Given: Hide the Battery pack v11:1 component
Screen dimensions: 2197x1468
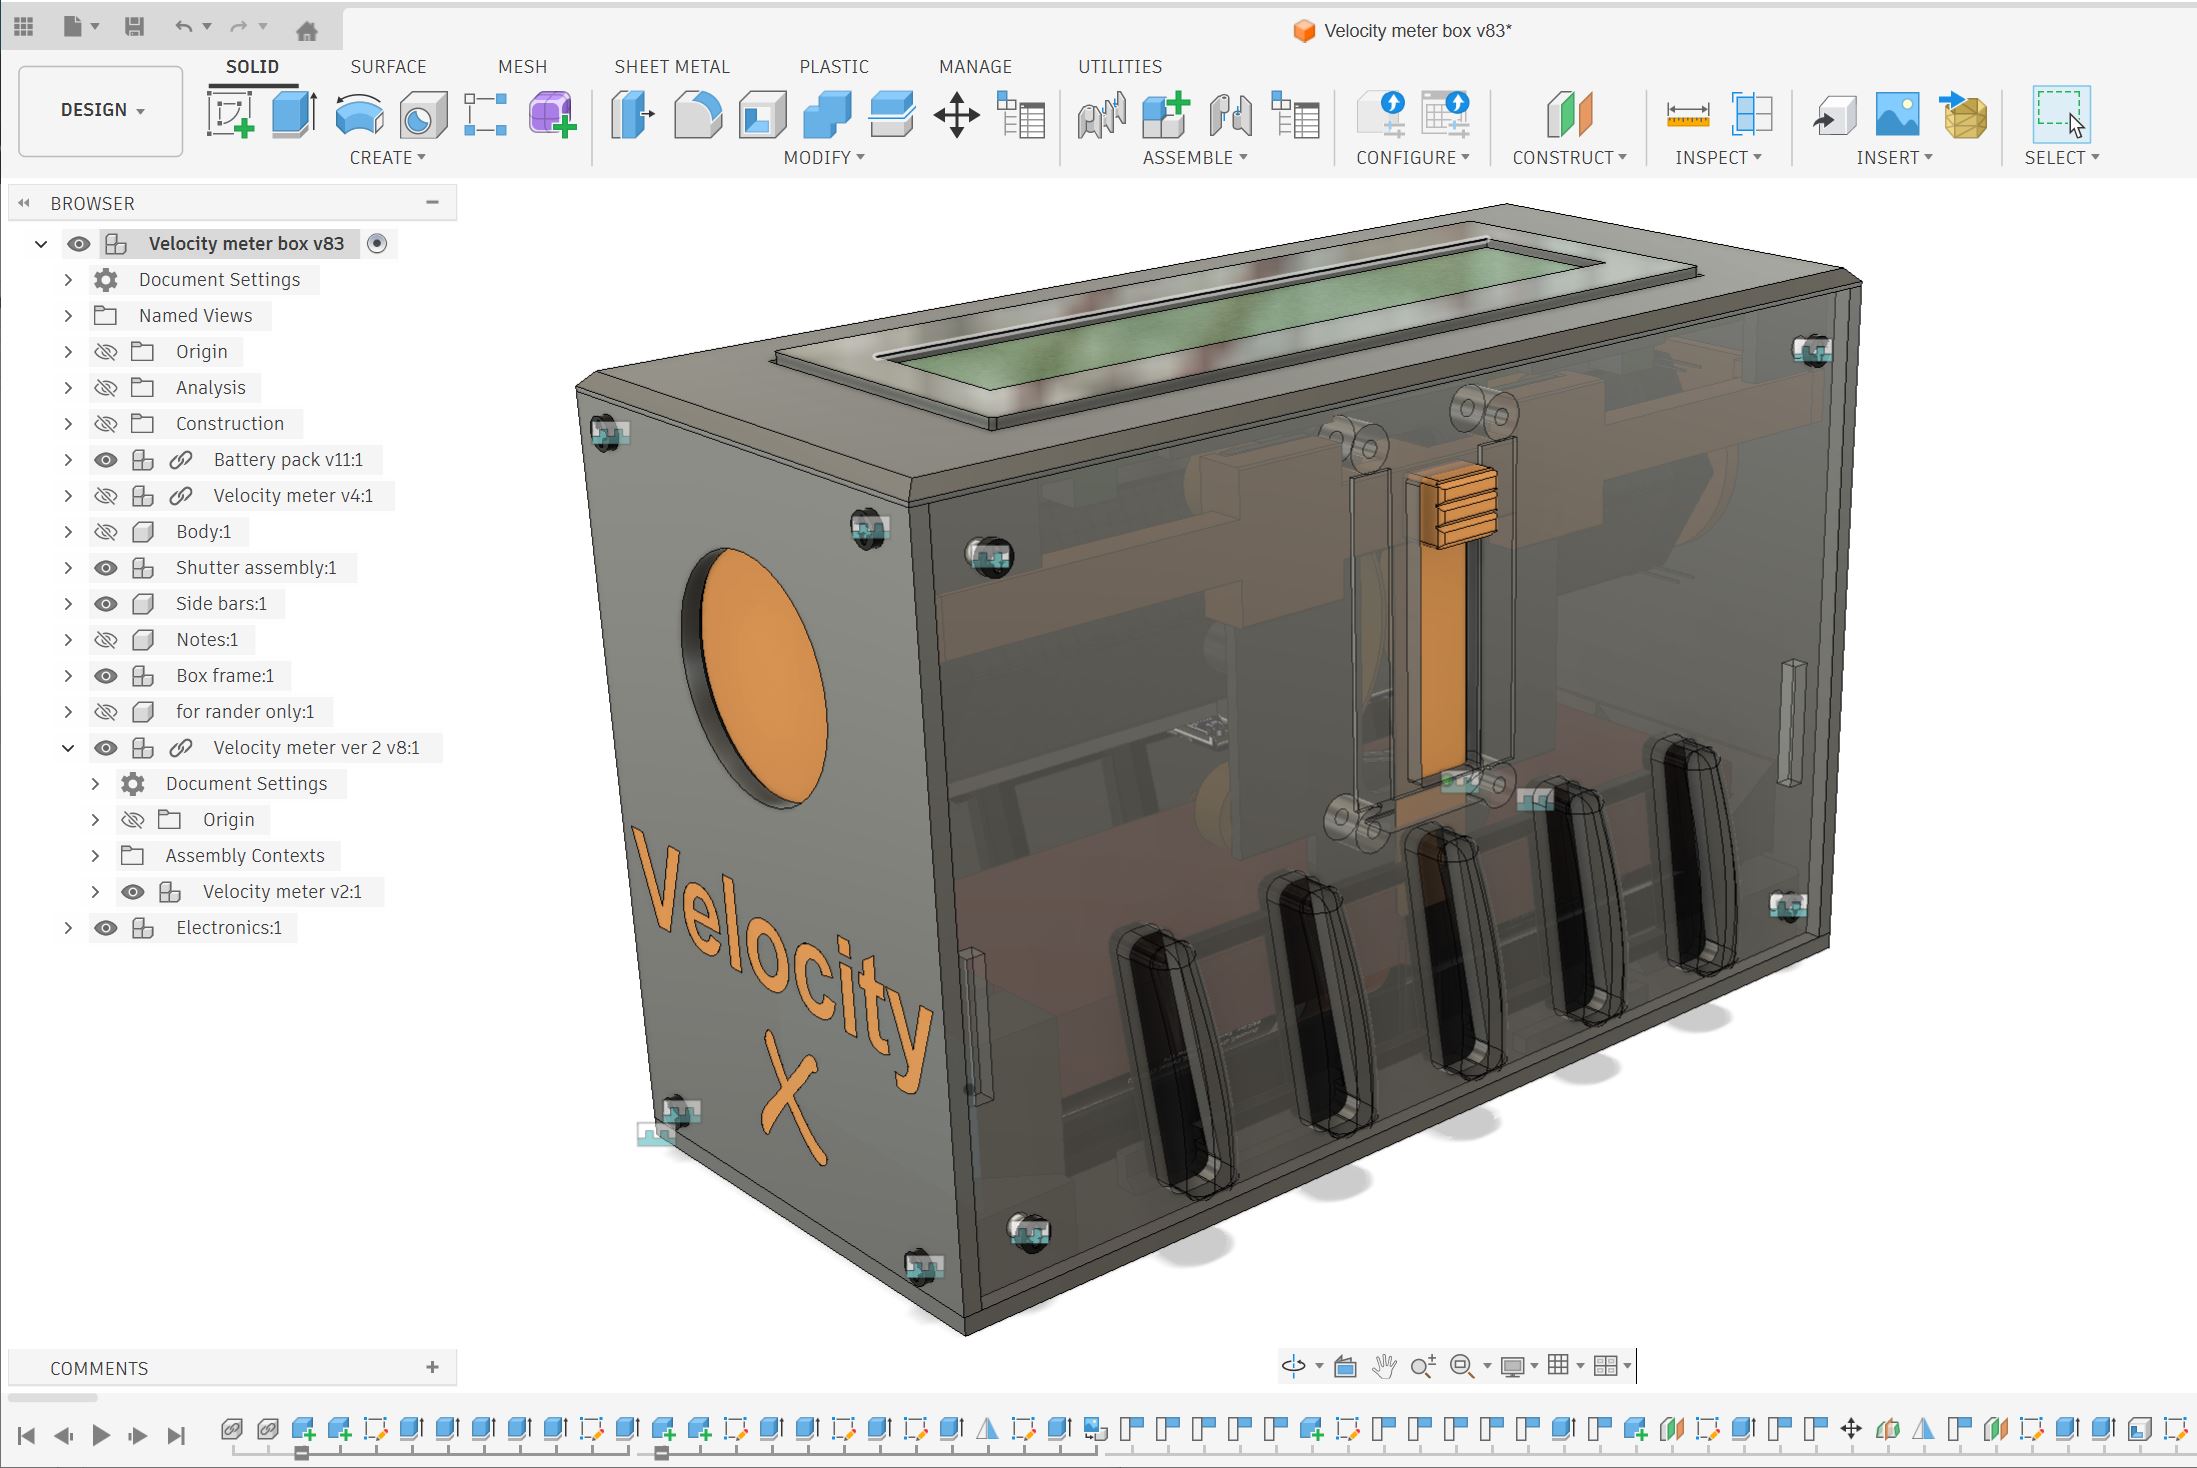Looking at the screenshot, I should click(x=106, y=460).
